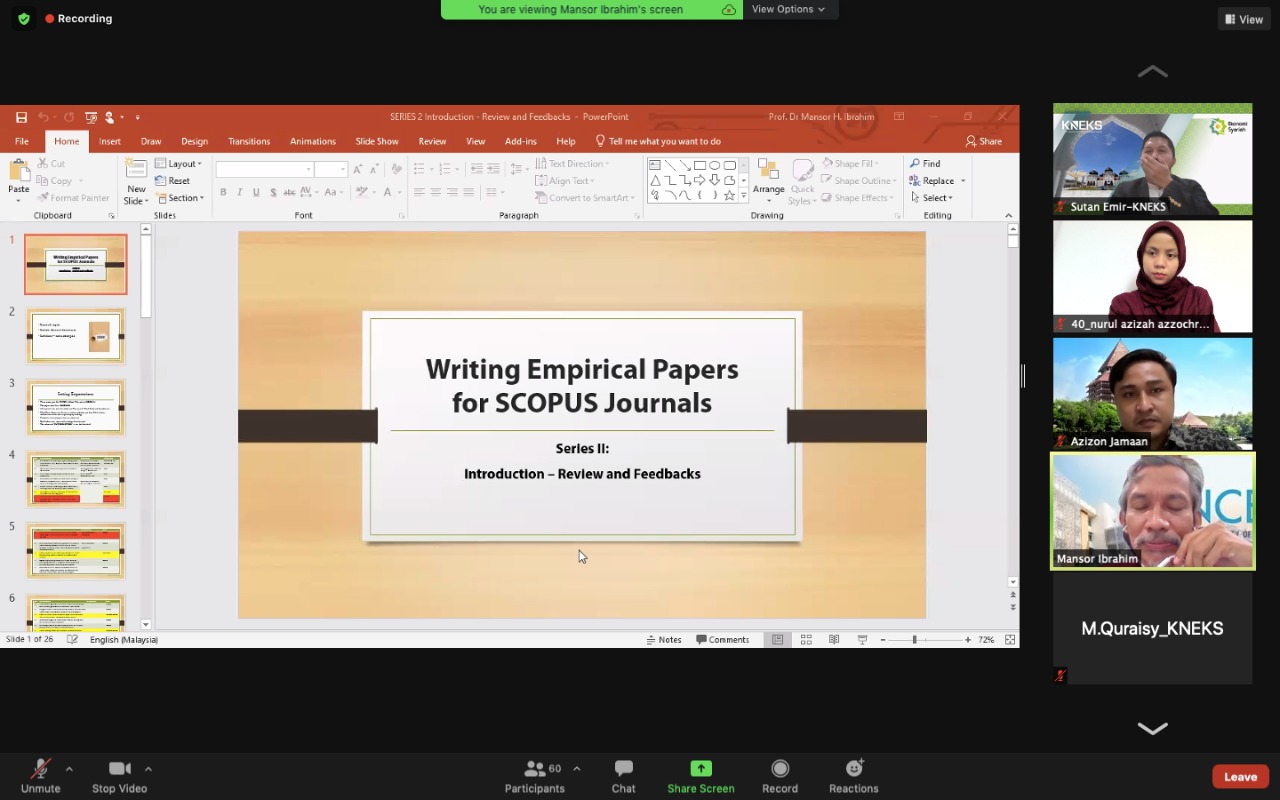Open the font name combo box
The height and width of the screenshot is (800, 1280).
coord(265,170)
